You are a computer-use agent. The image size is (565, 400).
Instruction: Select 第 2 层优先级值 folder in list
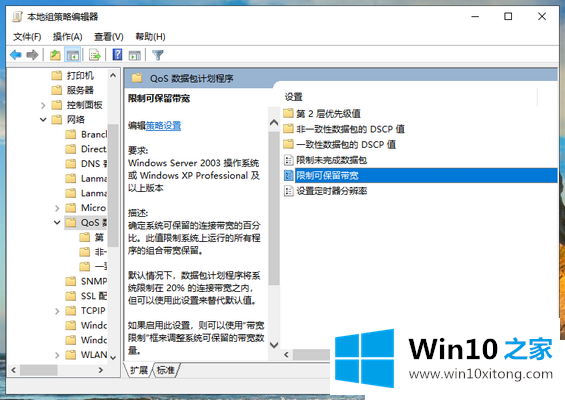pos(328,114)
